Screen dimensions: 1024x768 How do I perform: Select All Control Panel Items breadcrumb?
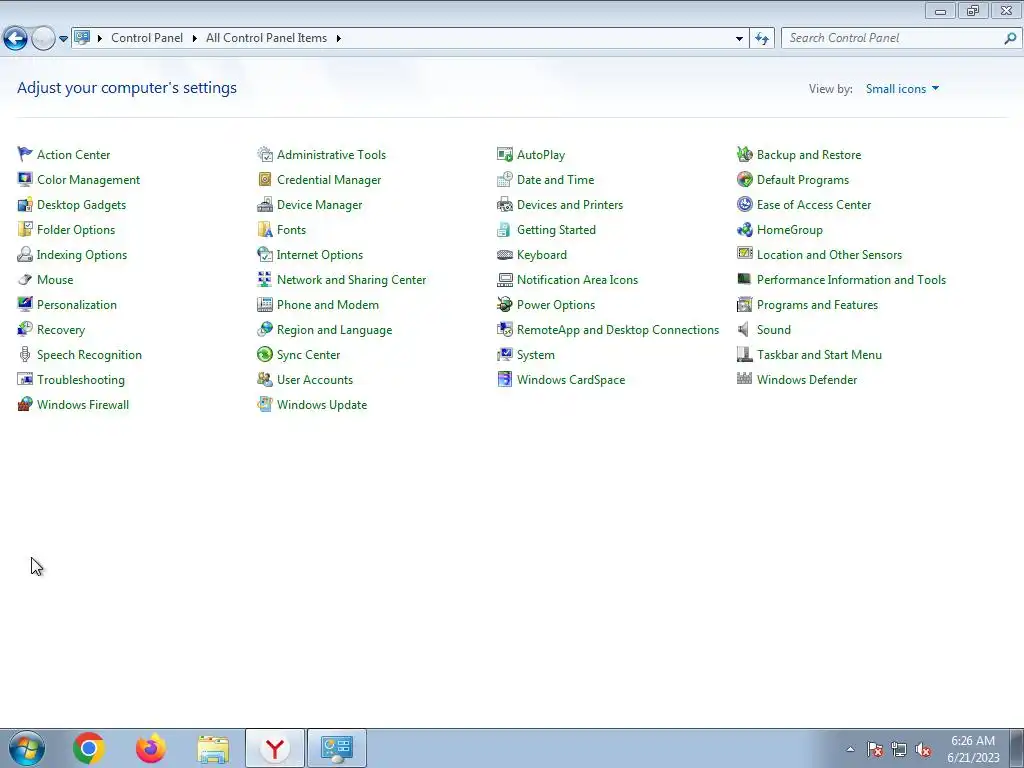tap(266, 38)
